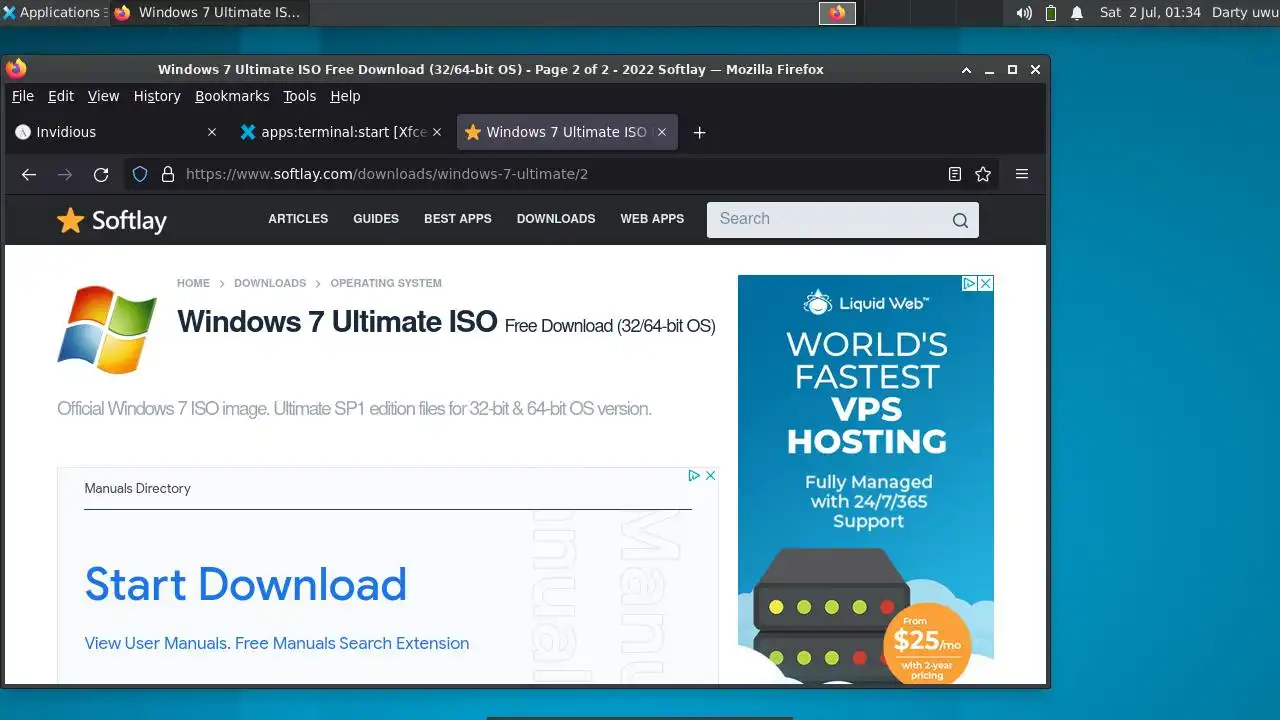
Task: Click the Windows 7 logo image
Action: coord(107,329)
